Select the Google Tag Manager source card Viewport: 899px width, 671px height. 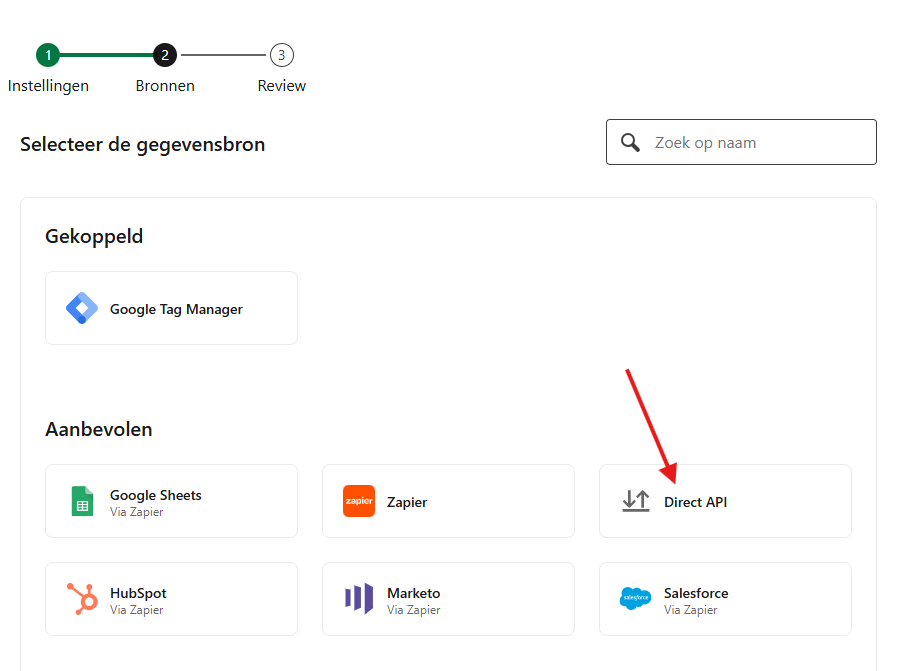click(x=172, y=308)
